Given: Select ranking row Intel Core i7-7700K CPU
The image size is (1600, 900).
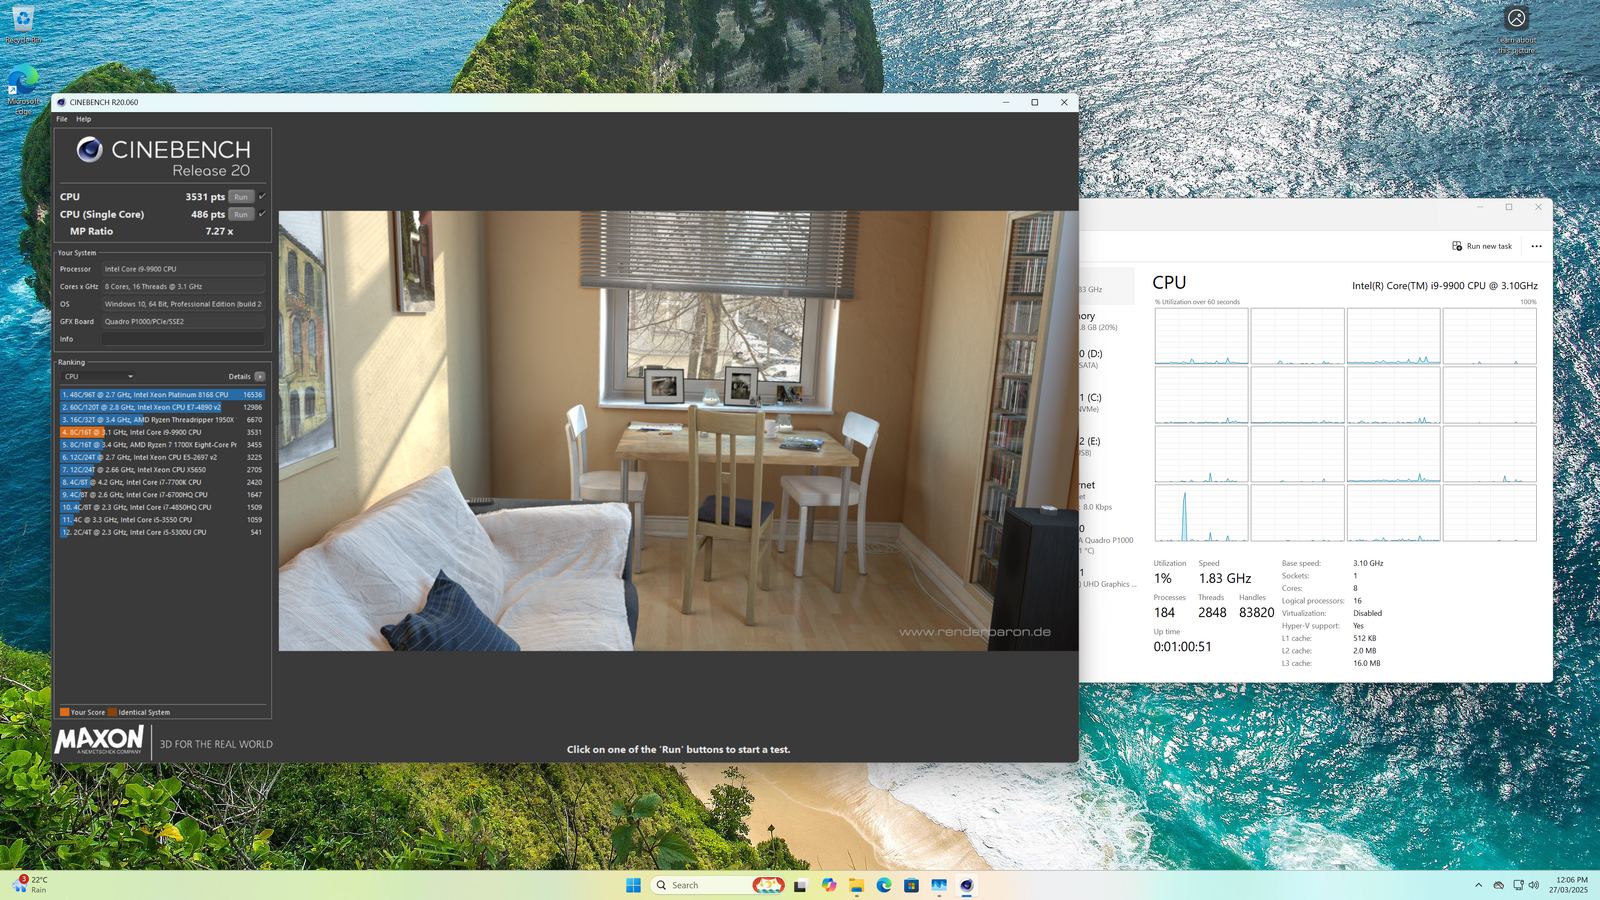Looking at the screenshot, I should coord(162,482).
